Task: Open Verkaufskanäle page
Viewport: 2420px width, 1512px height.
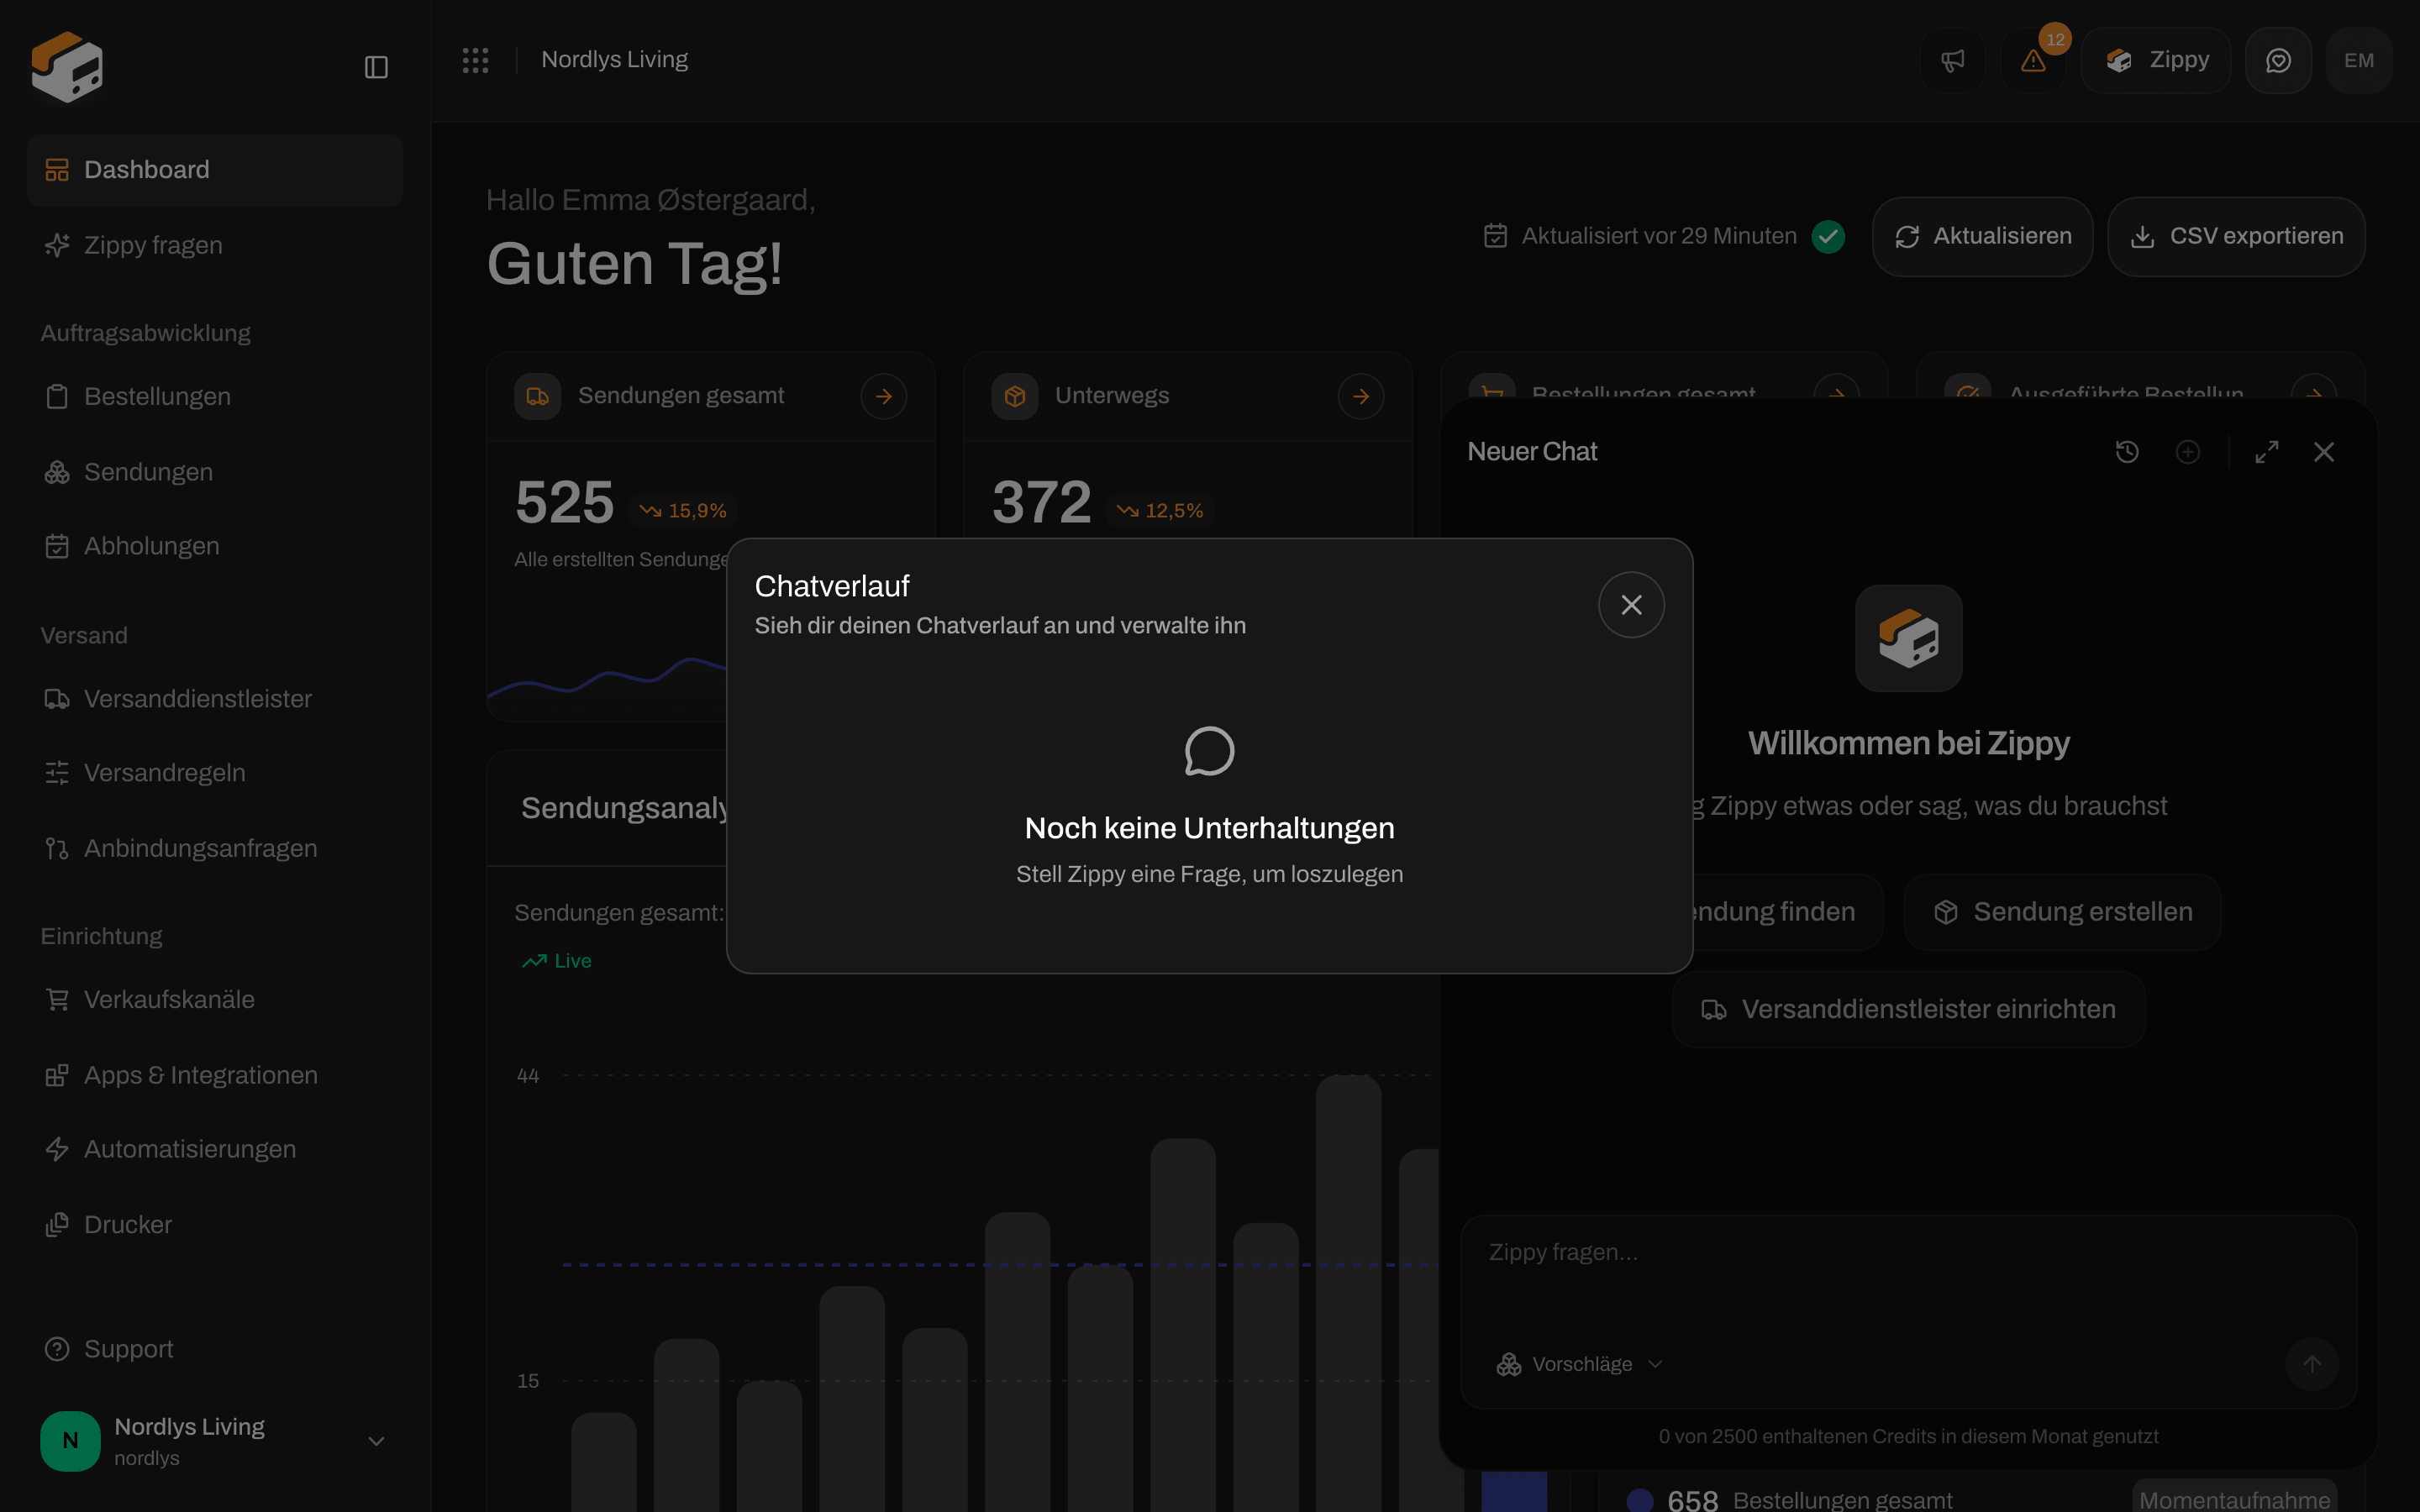Action: tap(215, 1000)
